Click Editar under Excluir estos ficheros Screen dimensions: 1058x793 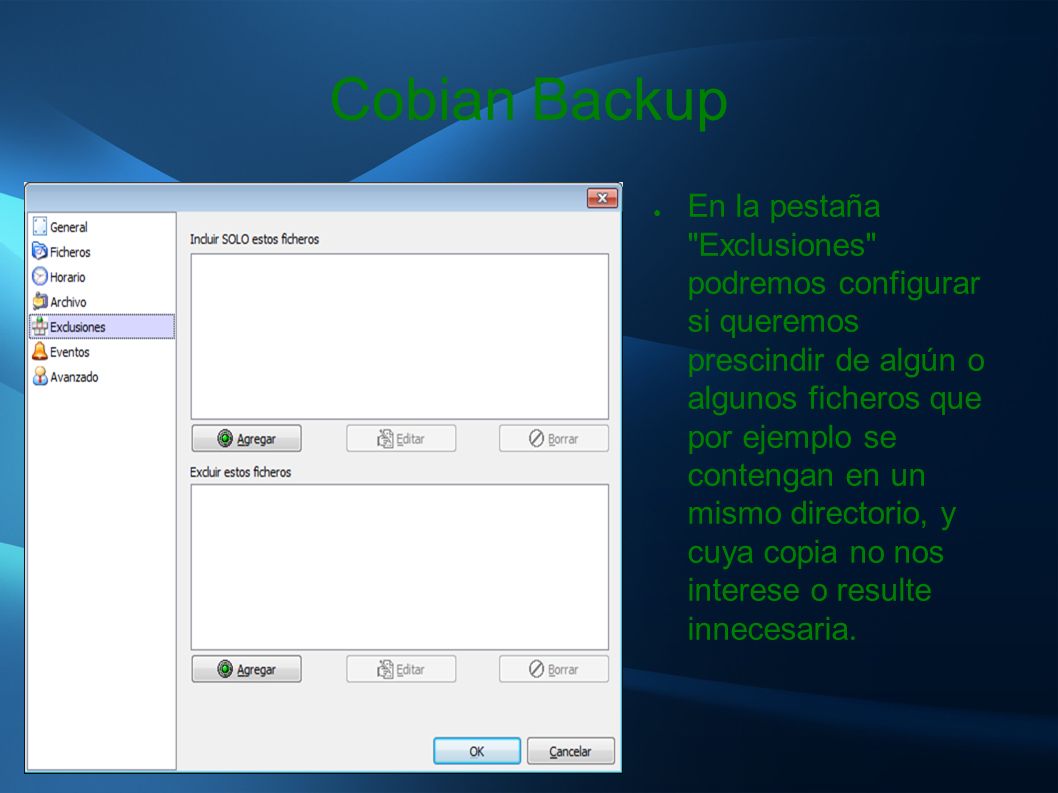pyautogui.click(x=401, y=669)
